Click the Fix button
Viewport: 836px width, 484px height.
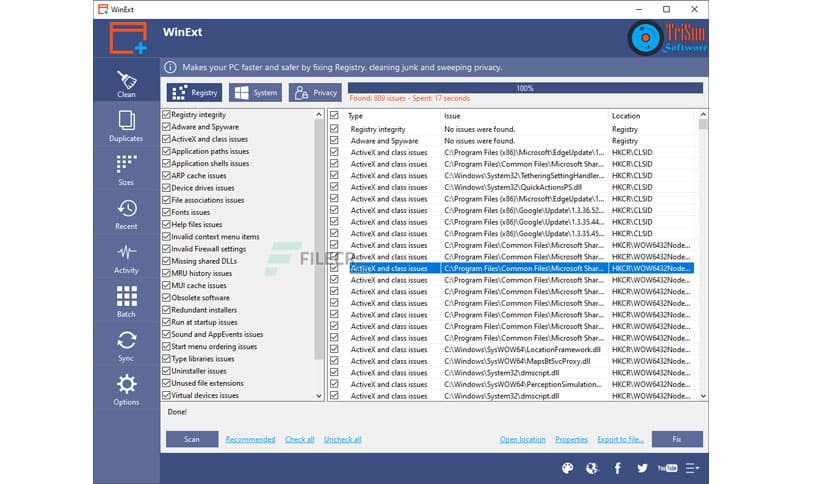(677, 439)
